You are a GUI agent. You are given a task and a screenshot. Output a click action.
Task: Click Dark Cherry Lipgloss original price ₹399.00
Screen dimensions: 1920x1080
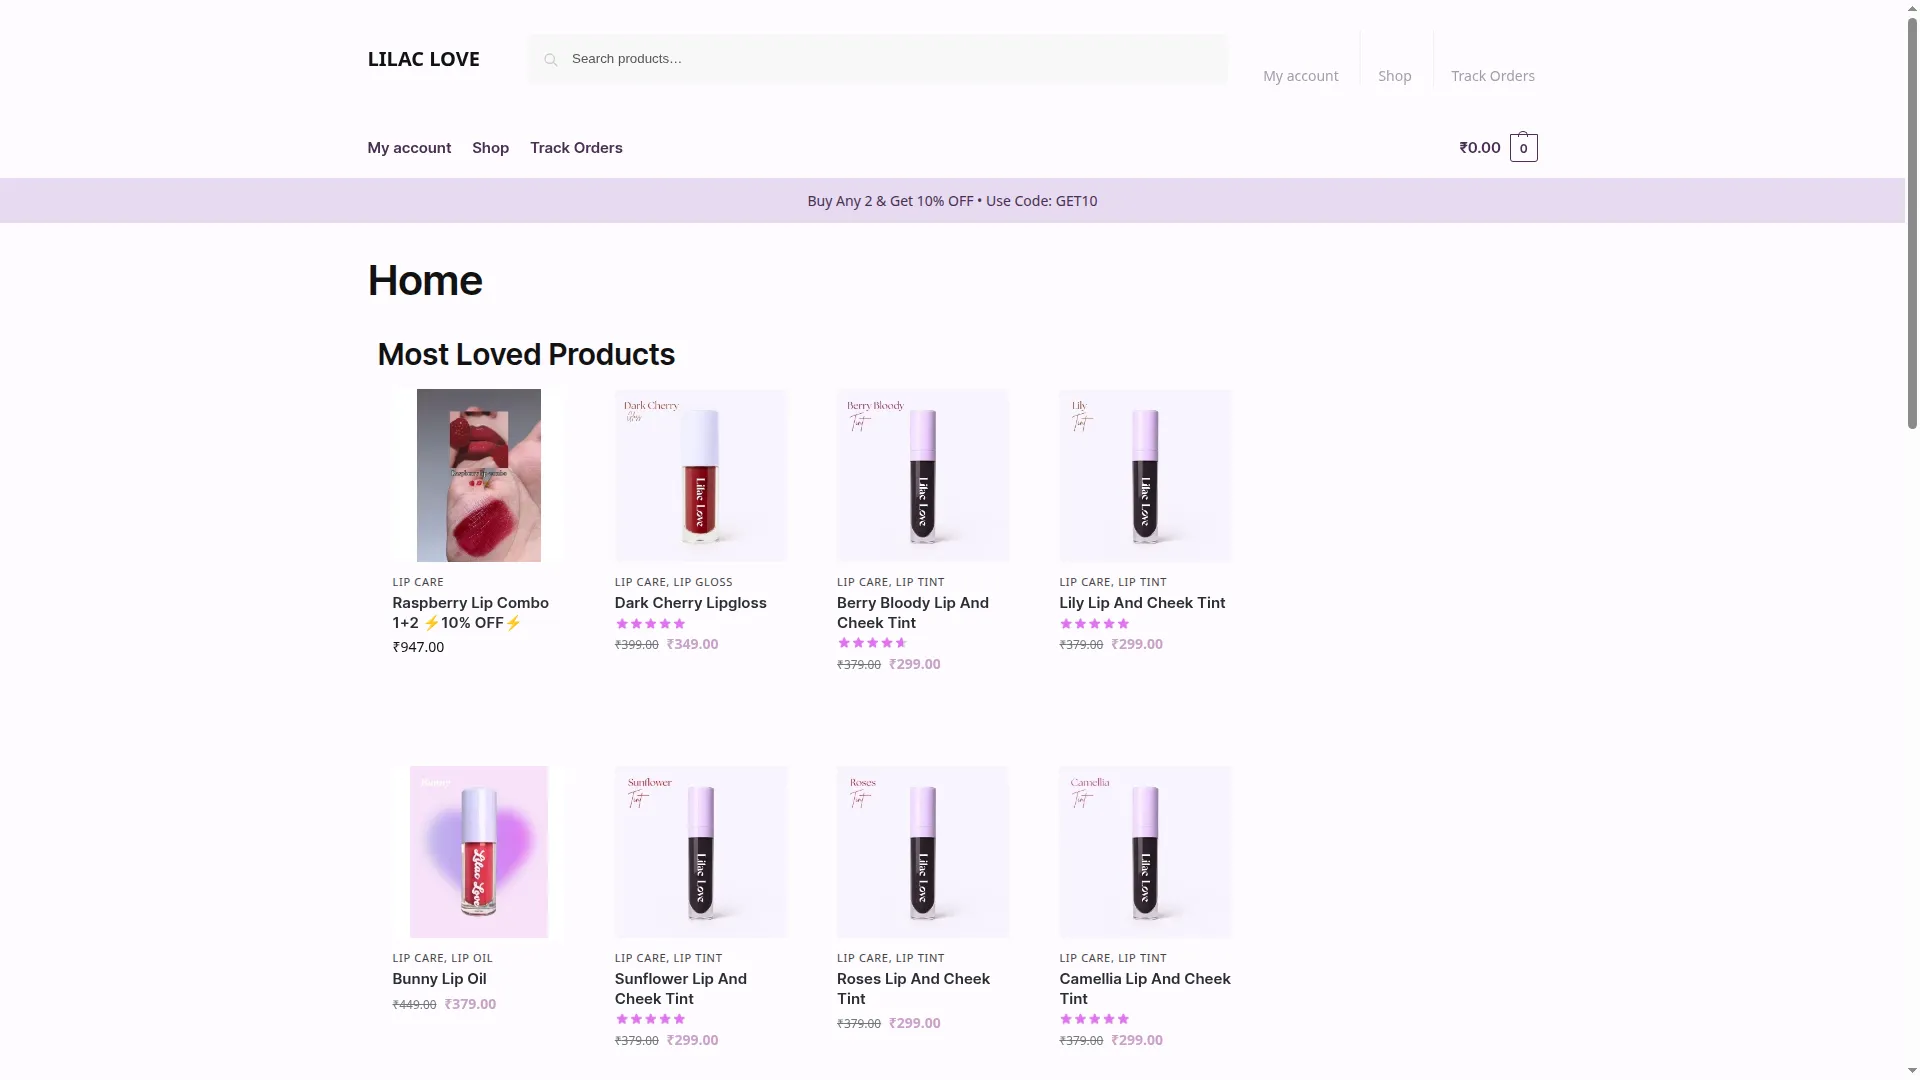coord(636,645)
